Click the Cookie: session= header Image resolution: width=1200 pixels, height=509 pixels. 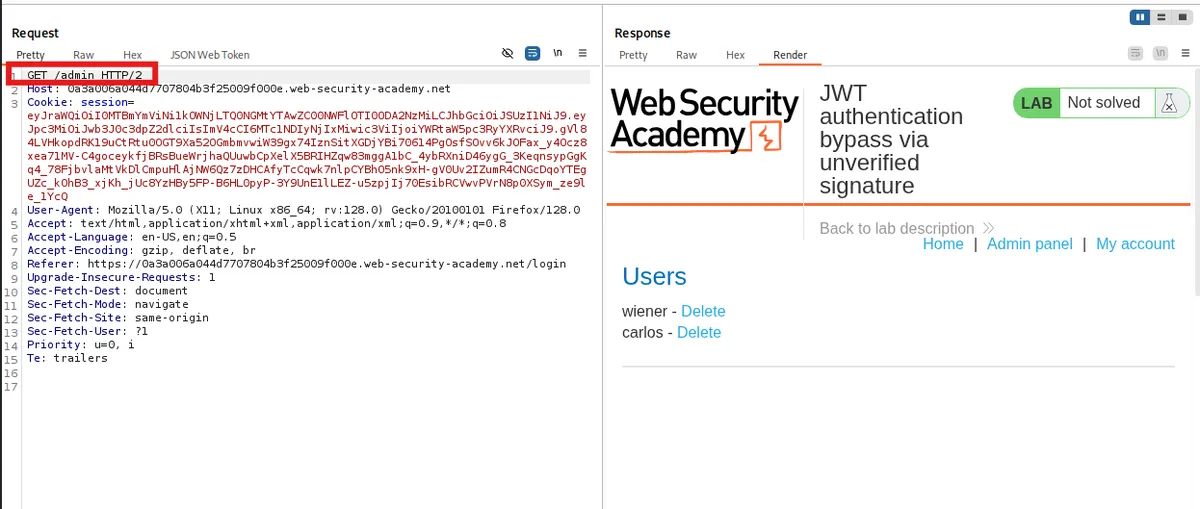coord(80,102)
